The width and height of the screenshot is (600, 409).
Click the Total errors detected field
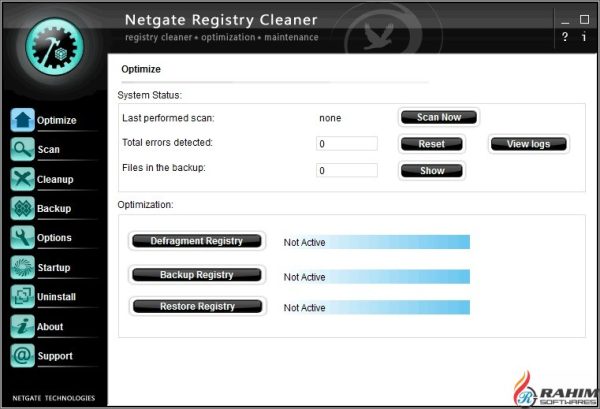[x=347, y=143]
